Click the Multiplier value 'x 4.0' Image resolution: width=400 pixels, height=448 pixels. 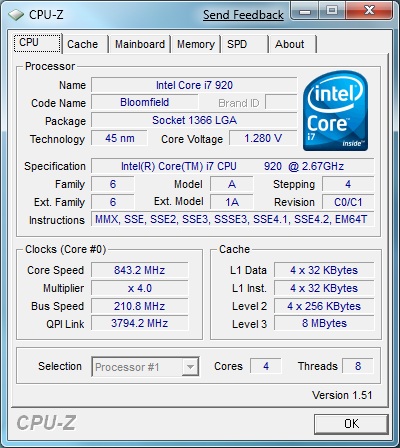pyautogui.click(x=140, y=288)
